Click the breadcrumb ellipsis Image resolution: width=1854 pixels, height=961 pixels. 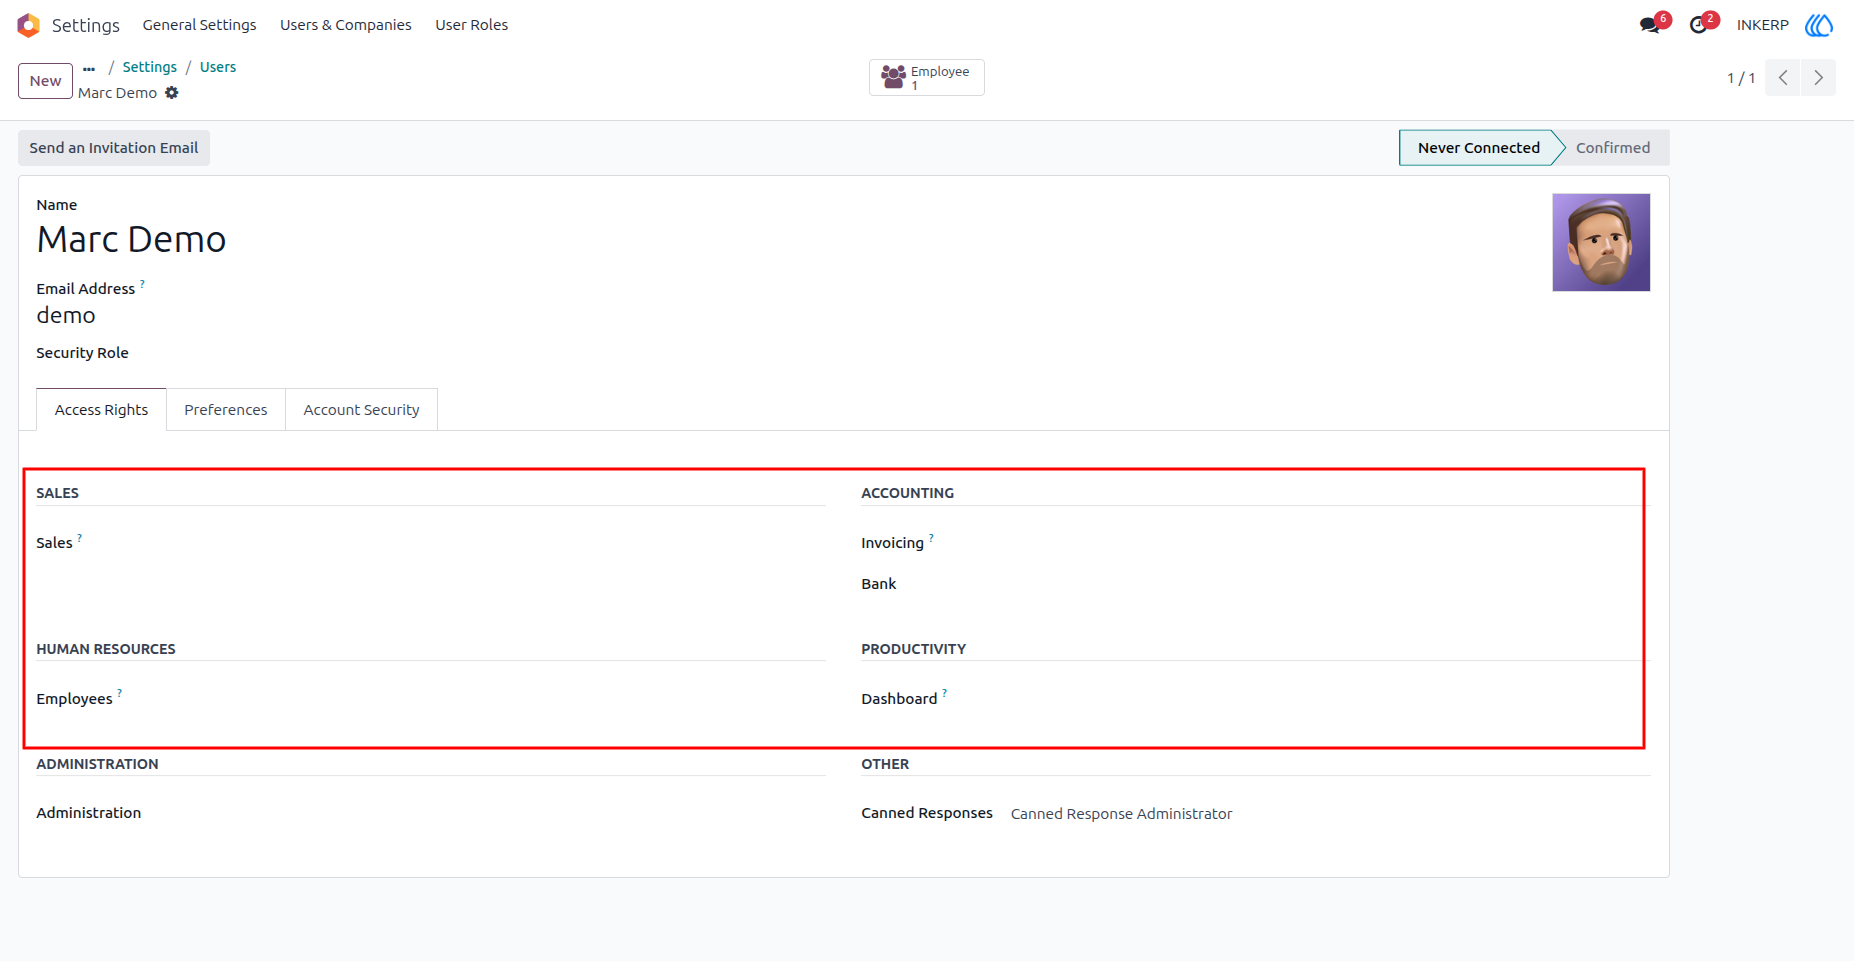point(89,68)
